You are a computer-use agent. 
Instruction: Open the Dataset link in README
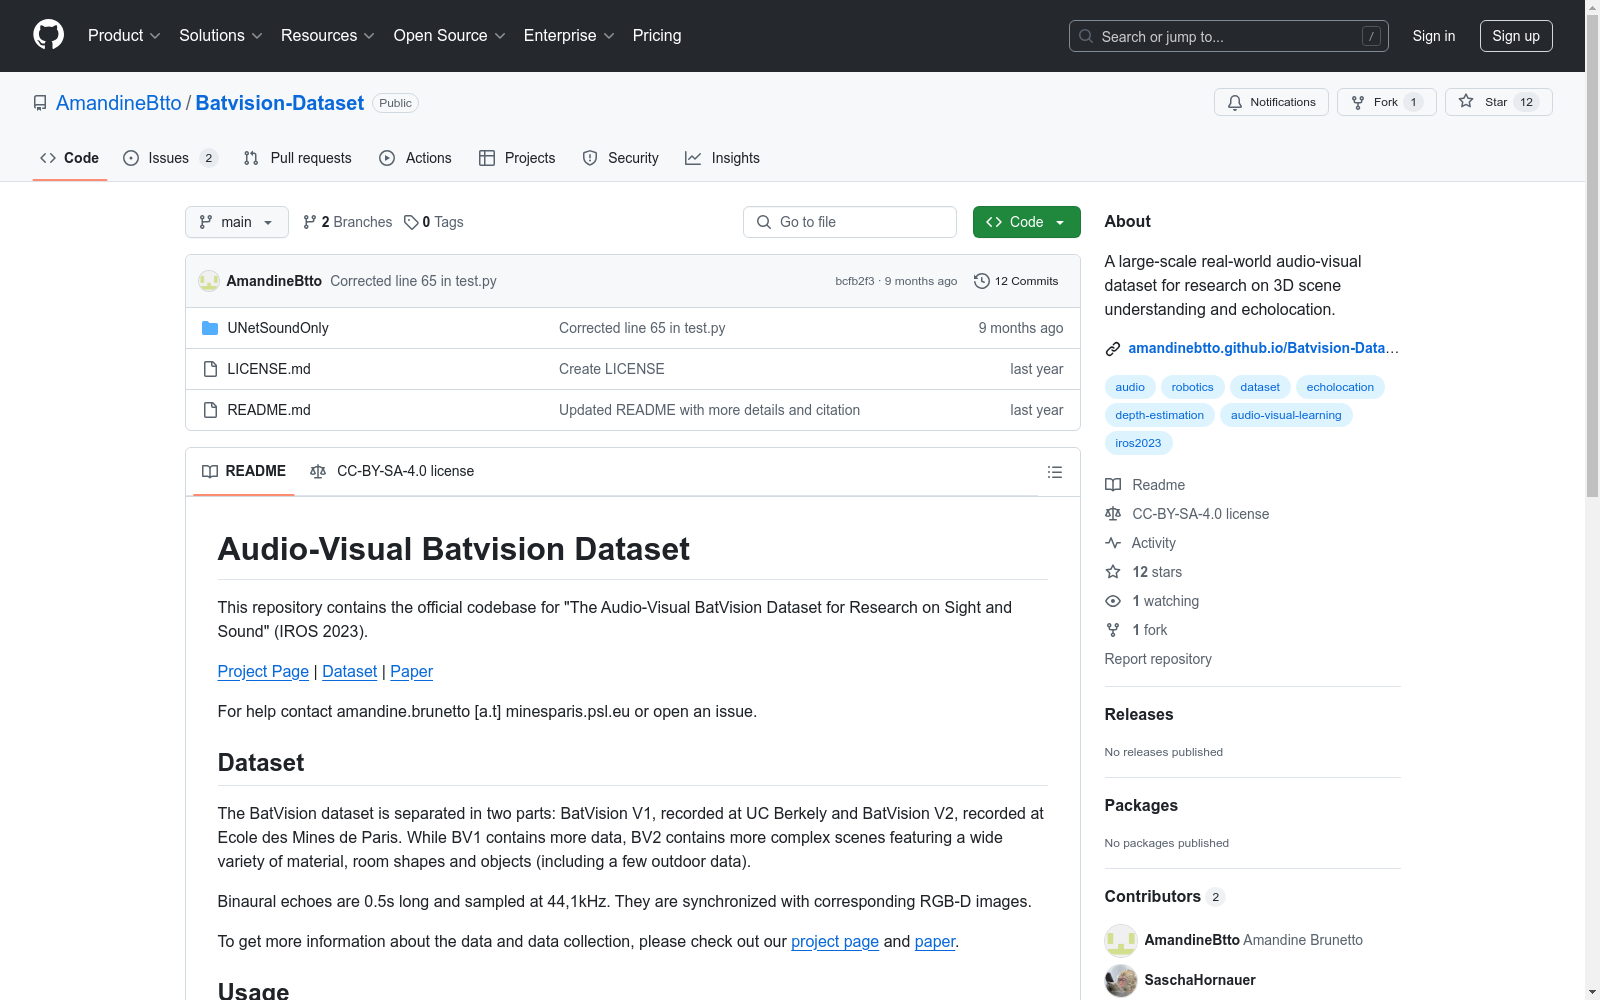pyautogui.click(x=350, y=672)
